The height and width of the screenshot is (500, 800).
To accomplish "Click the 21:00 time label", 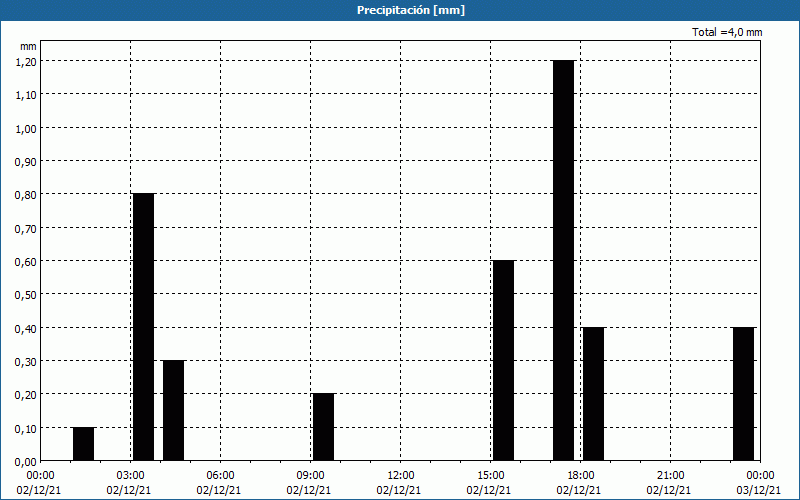I will point(670,476).
